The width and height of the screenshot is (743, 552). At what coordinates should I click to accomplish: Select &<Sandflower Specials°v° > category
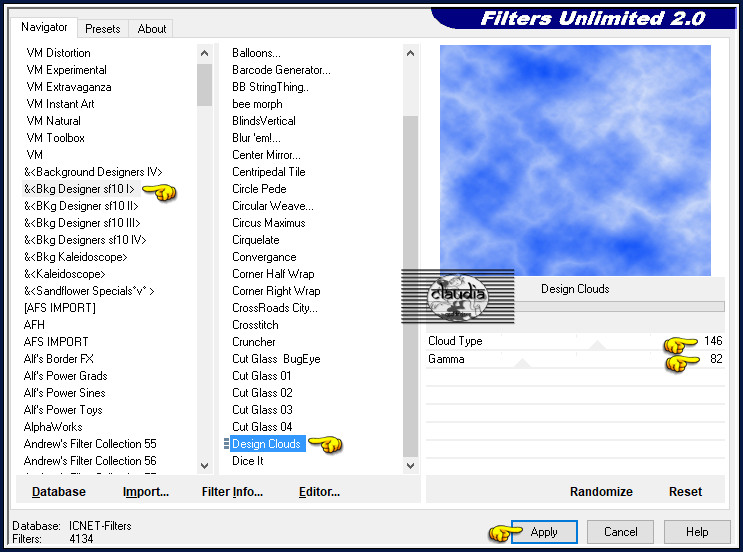coord(89,291)
